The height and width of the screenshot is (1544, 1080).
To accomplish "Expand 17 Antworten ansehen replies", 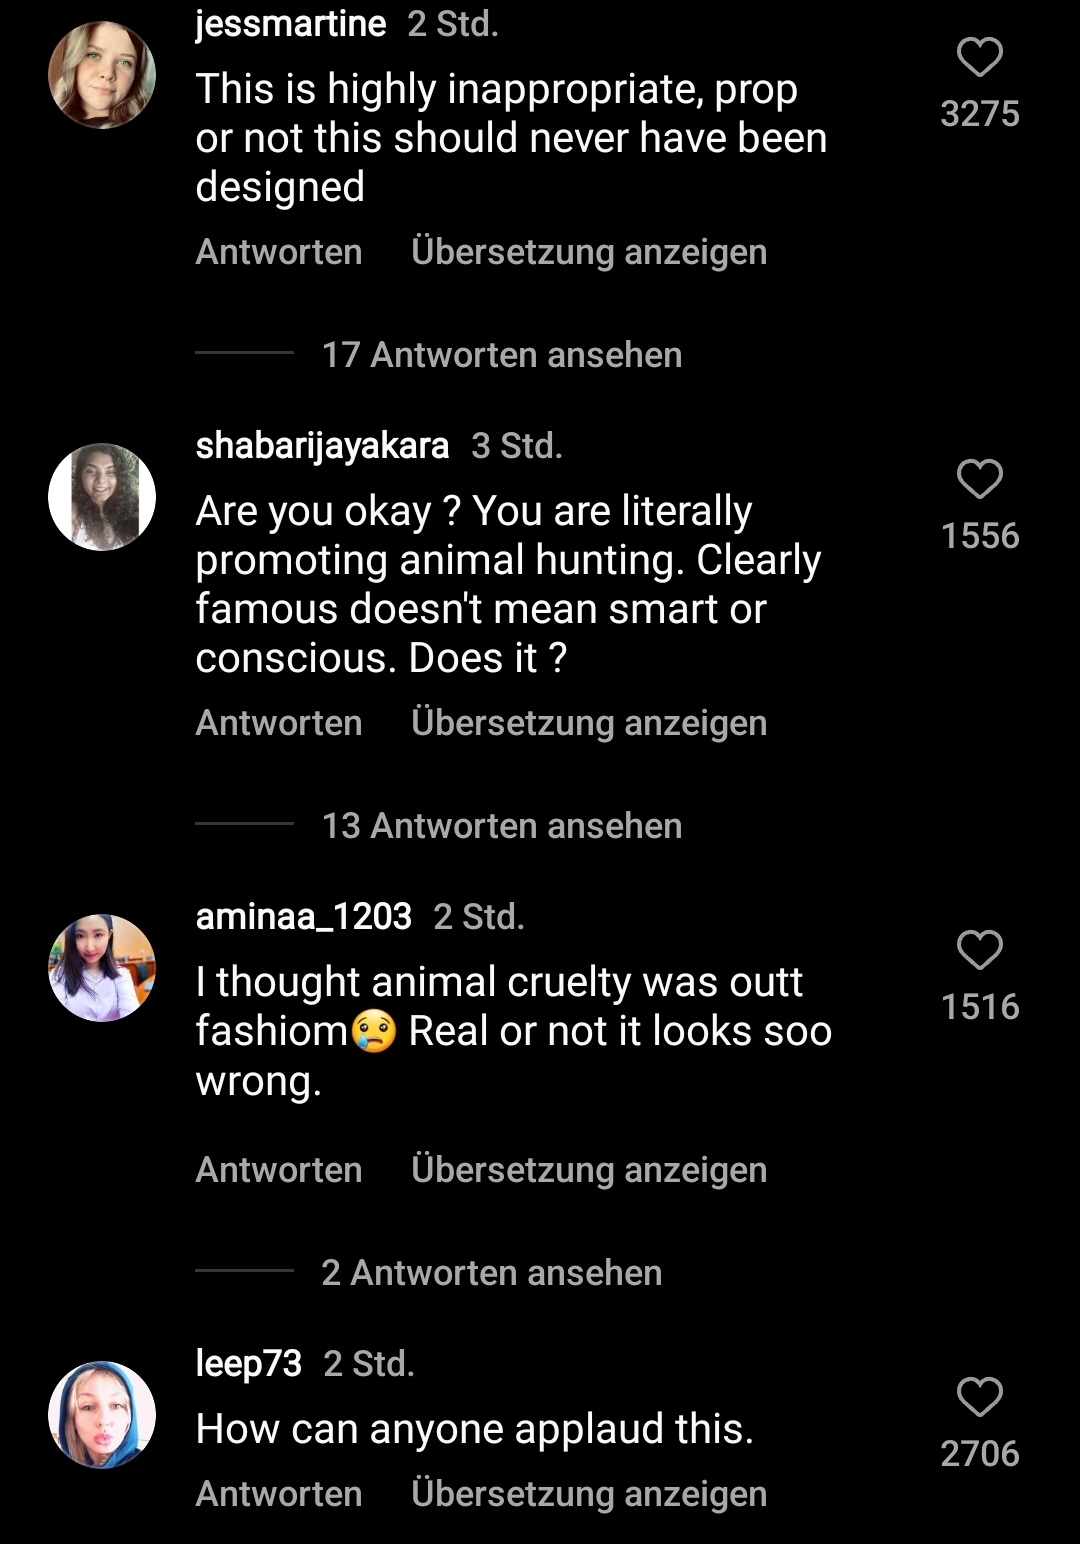I will coord(501,355).
